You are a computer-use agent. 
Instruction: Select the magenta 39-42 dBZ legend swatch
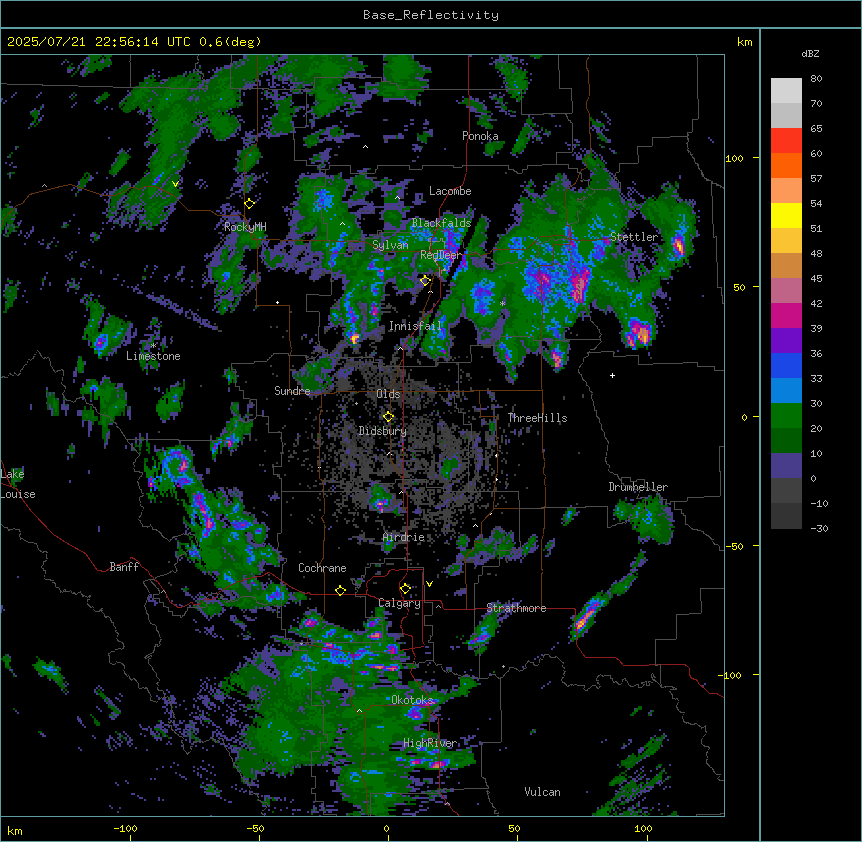(786, 315)
